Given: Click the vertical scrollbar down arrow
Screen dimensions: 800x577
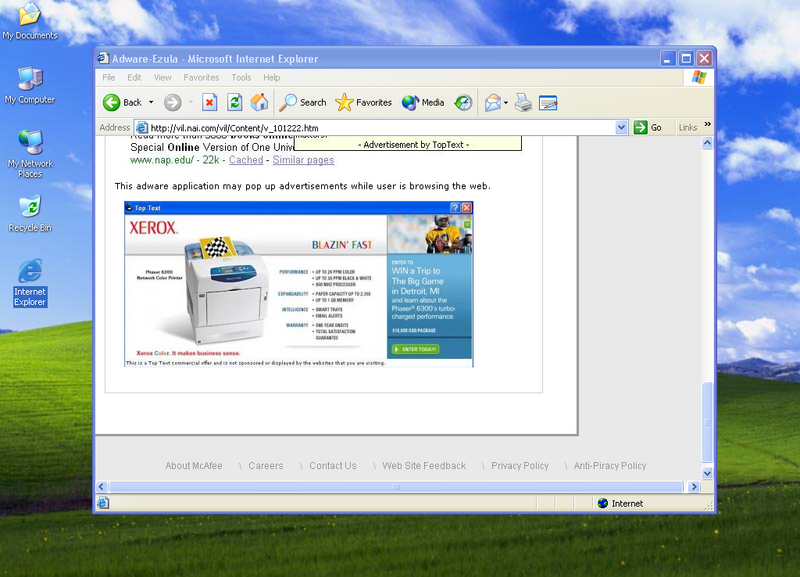Looking at the screenshot, I should (x=707, y=473).
